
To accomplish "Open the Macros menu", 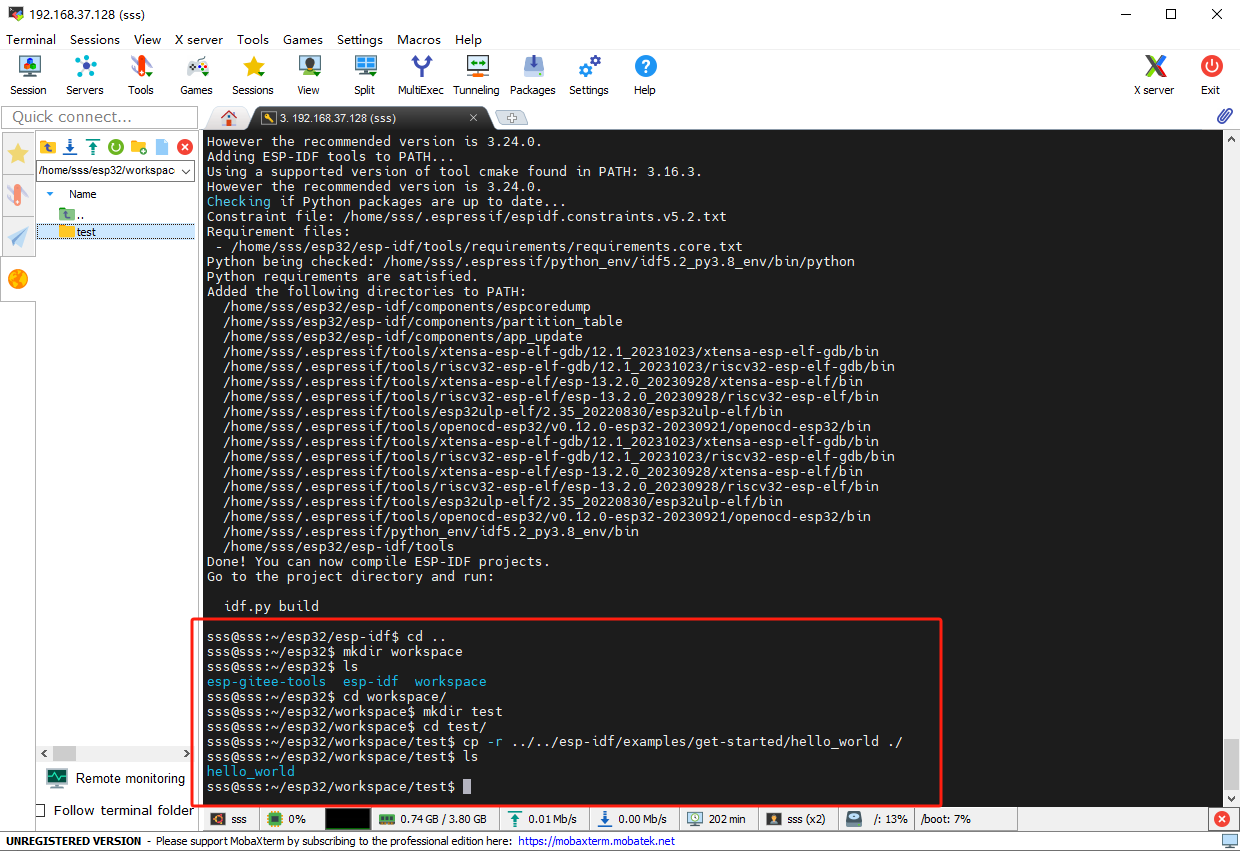I will click(x=419, y=39).
